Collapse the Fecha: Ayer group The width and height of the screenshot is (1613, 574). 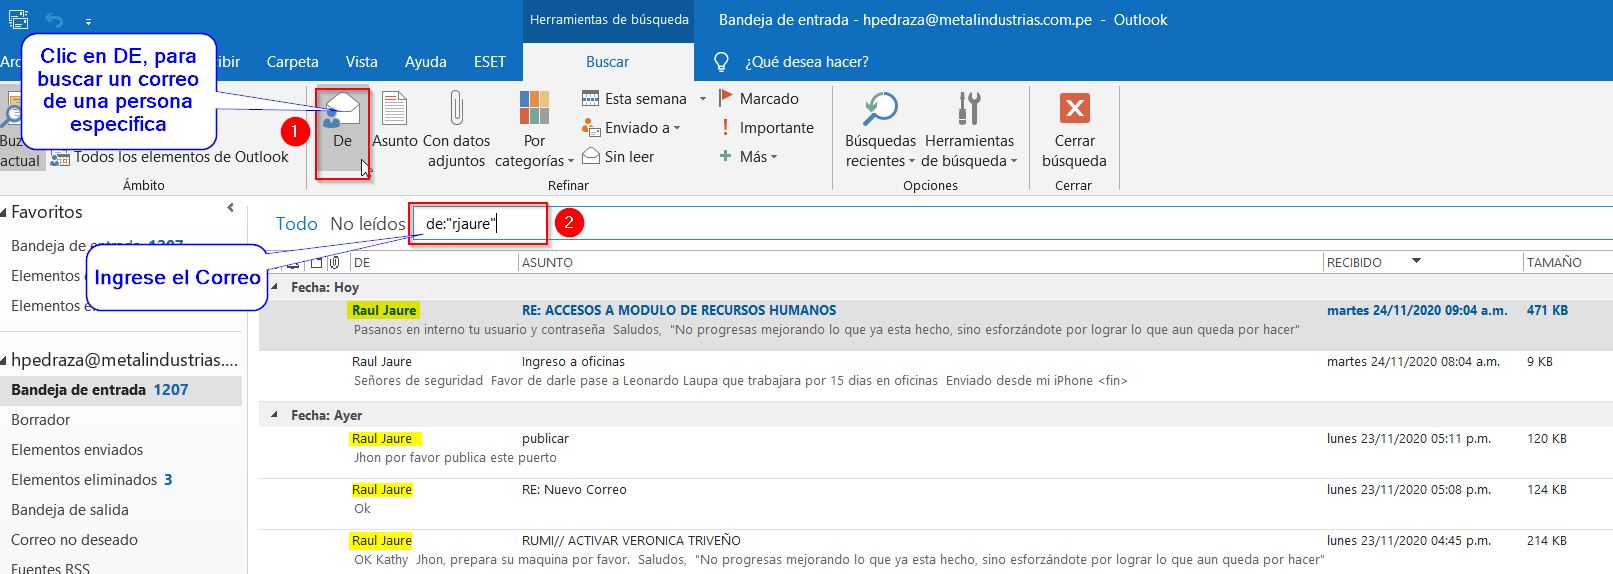[x=275, y=415]
